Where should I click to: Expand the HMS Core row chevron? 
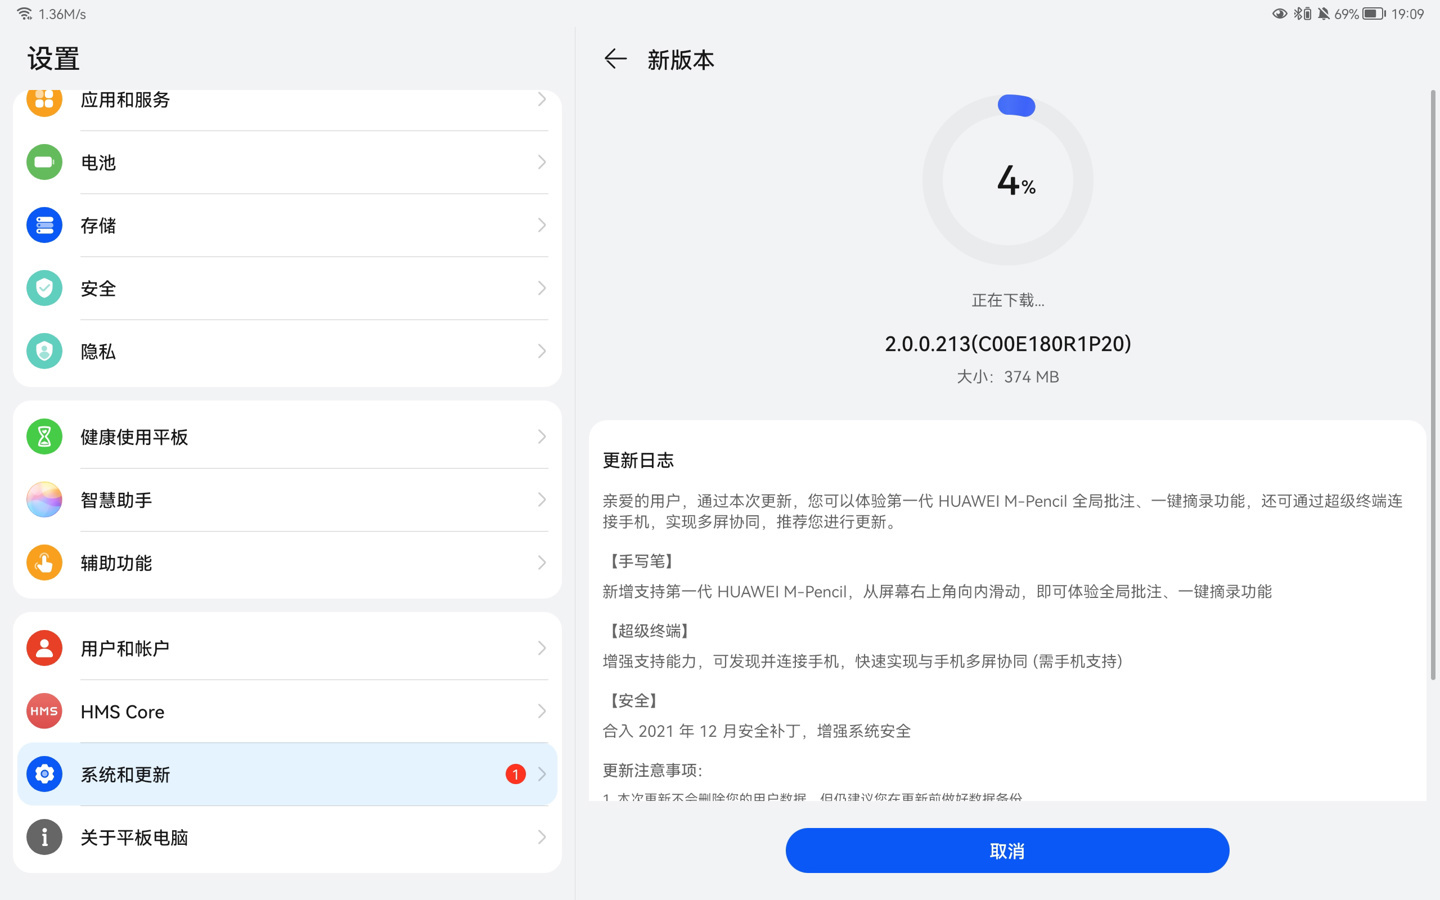[x=541, y=711]
